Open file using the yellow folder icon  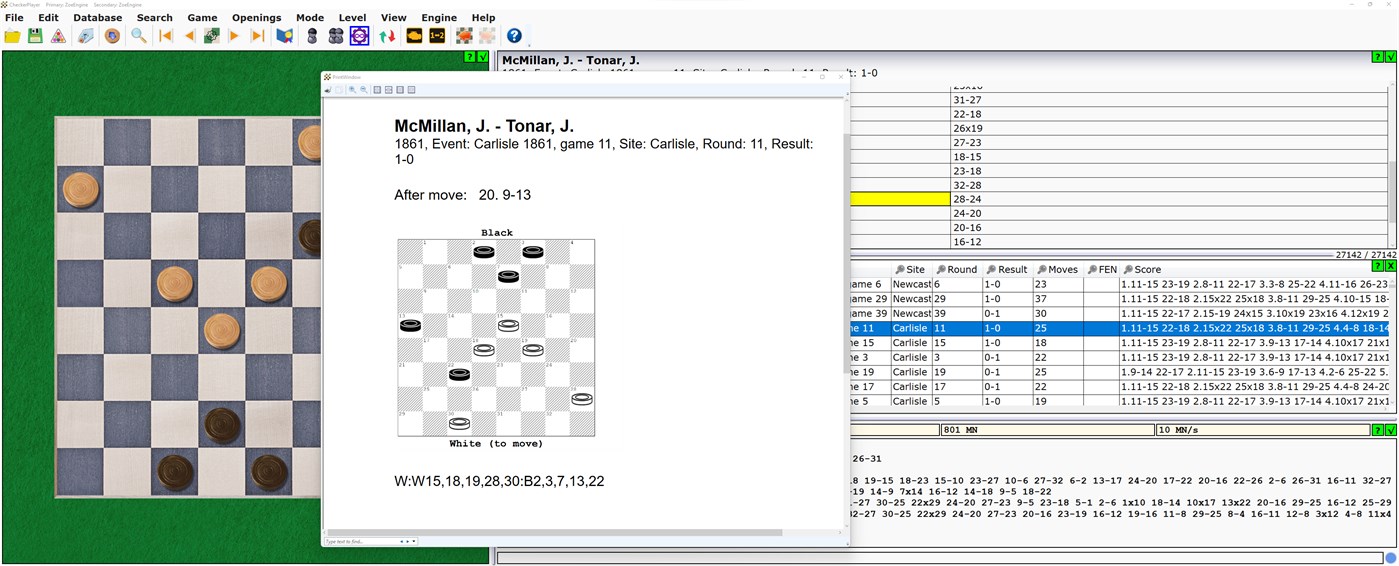click(12, 36)
